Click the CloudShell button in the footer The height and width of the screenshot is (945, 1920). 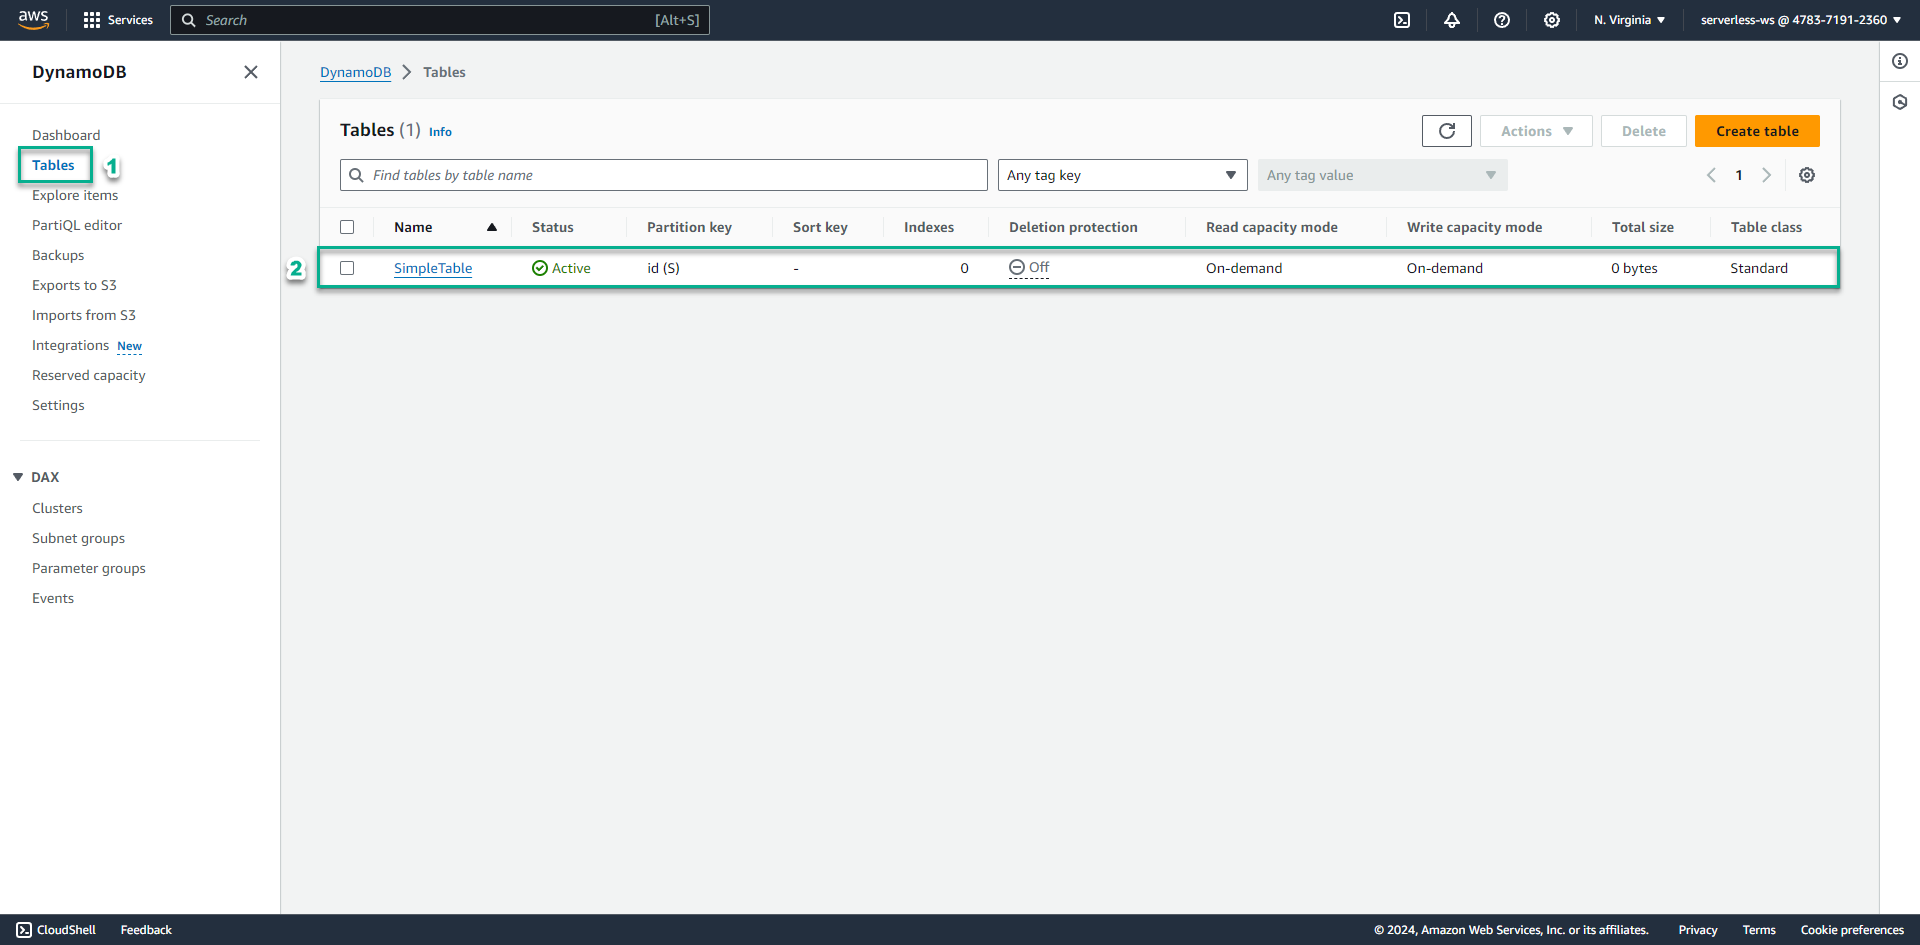tap(56, 930)
